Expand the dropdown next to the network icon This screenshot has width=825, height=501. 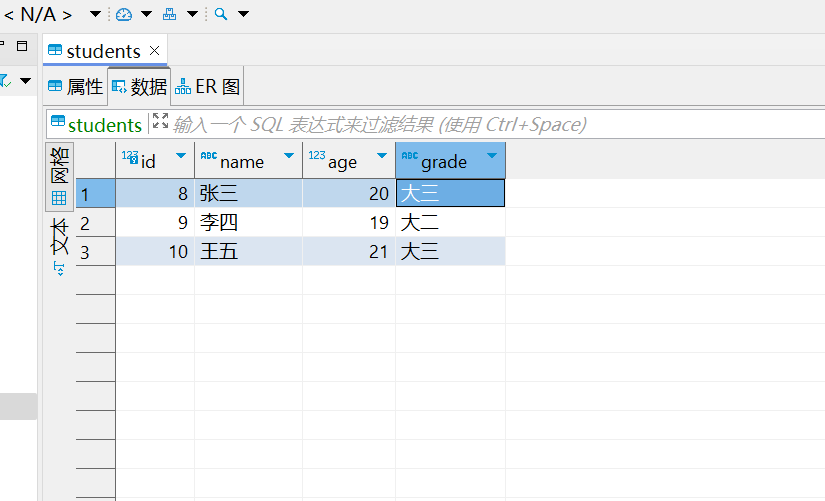click(193, 14)
